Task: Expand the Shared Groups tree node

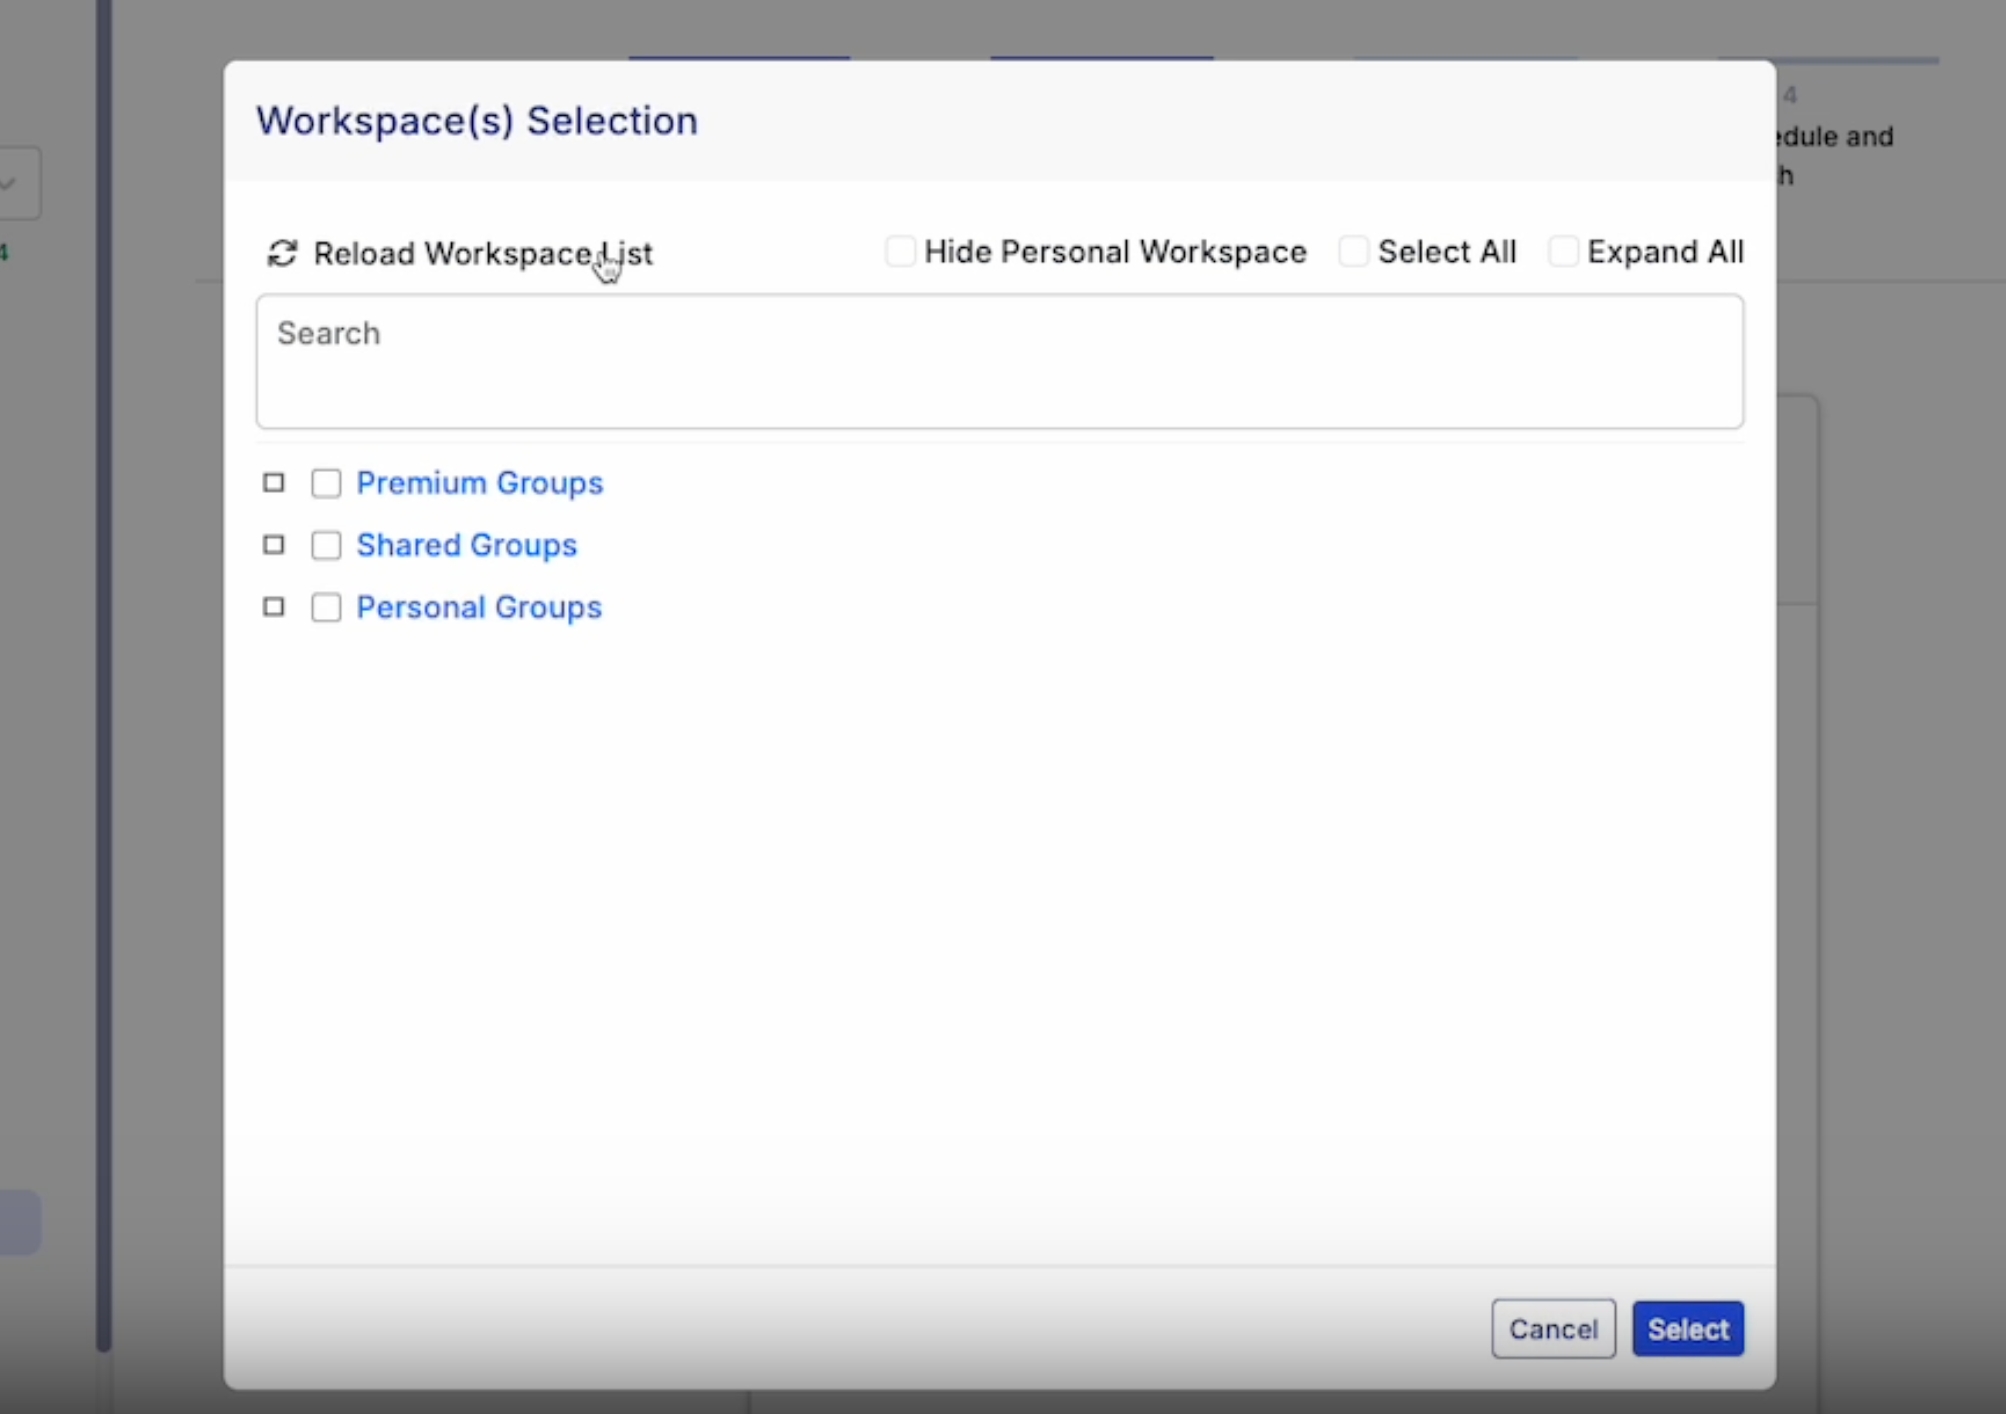Action: click(x=274, y=545)
